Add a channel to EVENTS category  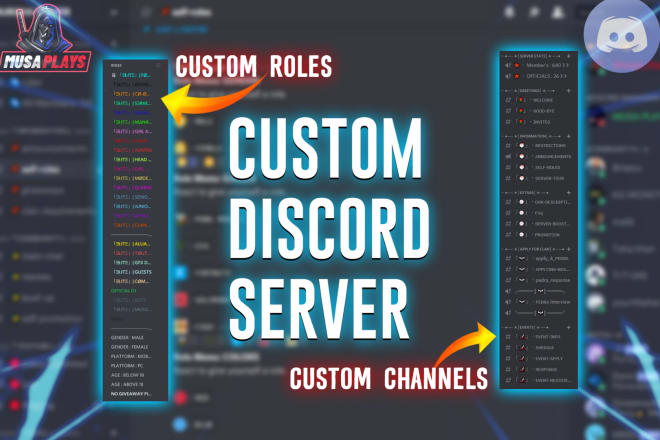[x=568, y=327]
